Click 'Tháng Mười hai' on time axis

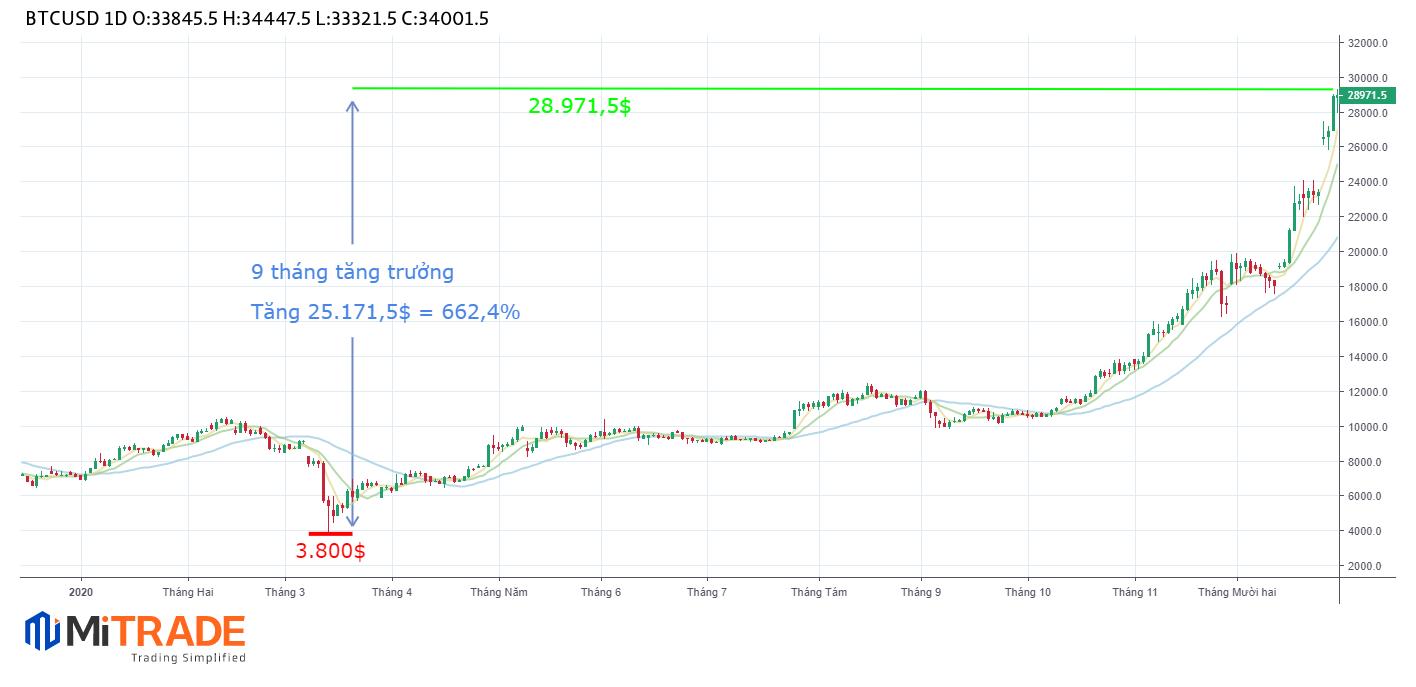(1237, 592)
